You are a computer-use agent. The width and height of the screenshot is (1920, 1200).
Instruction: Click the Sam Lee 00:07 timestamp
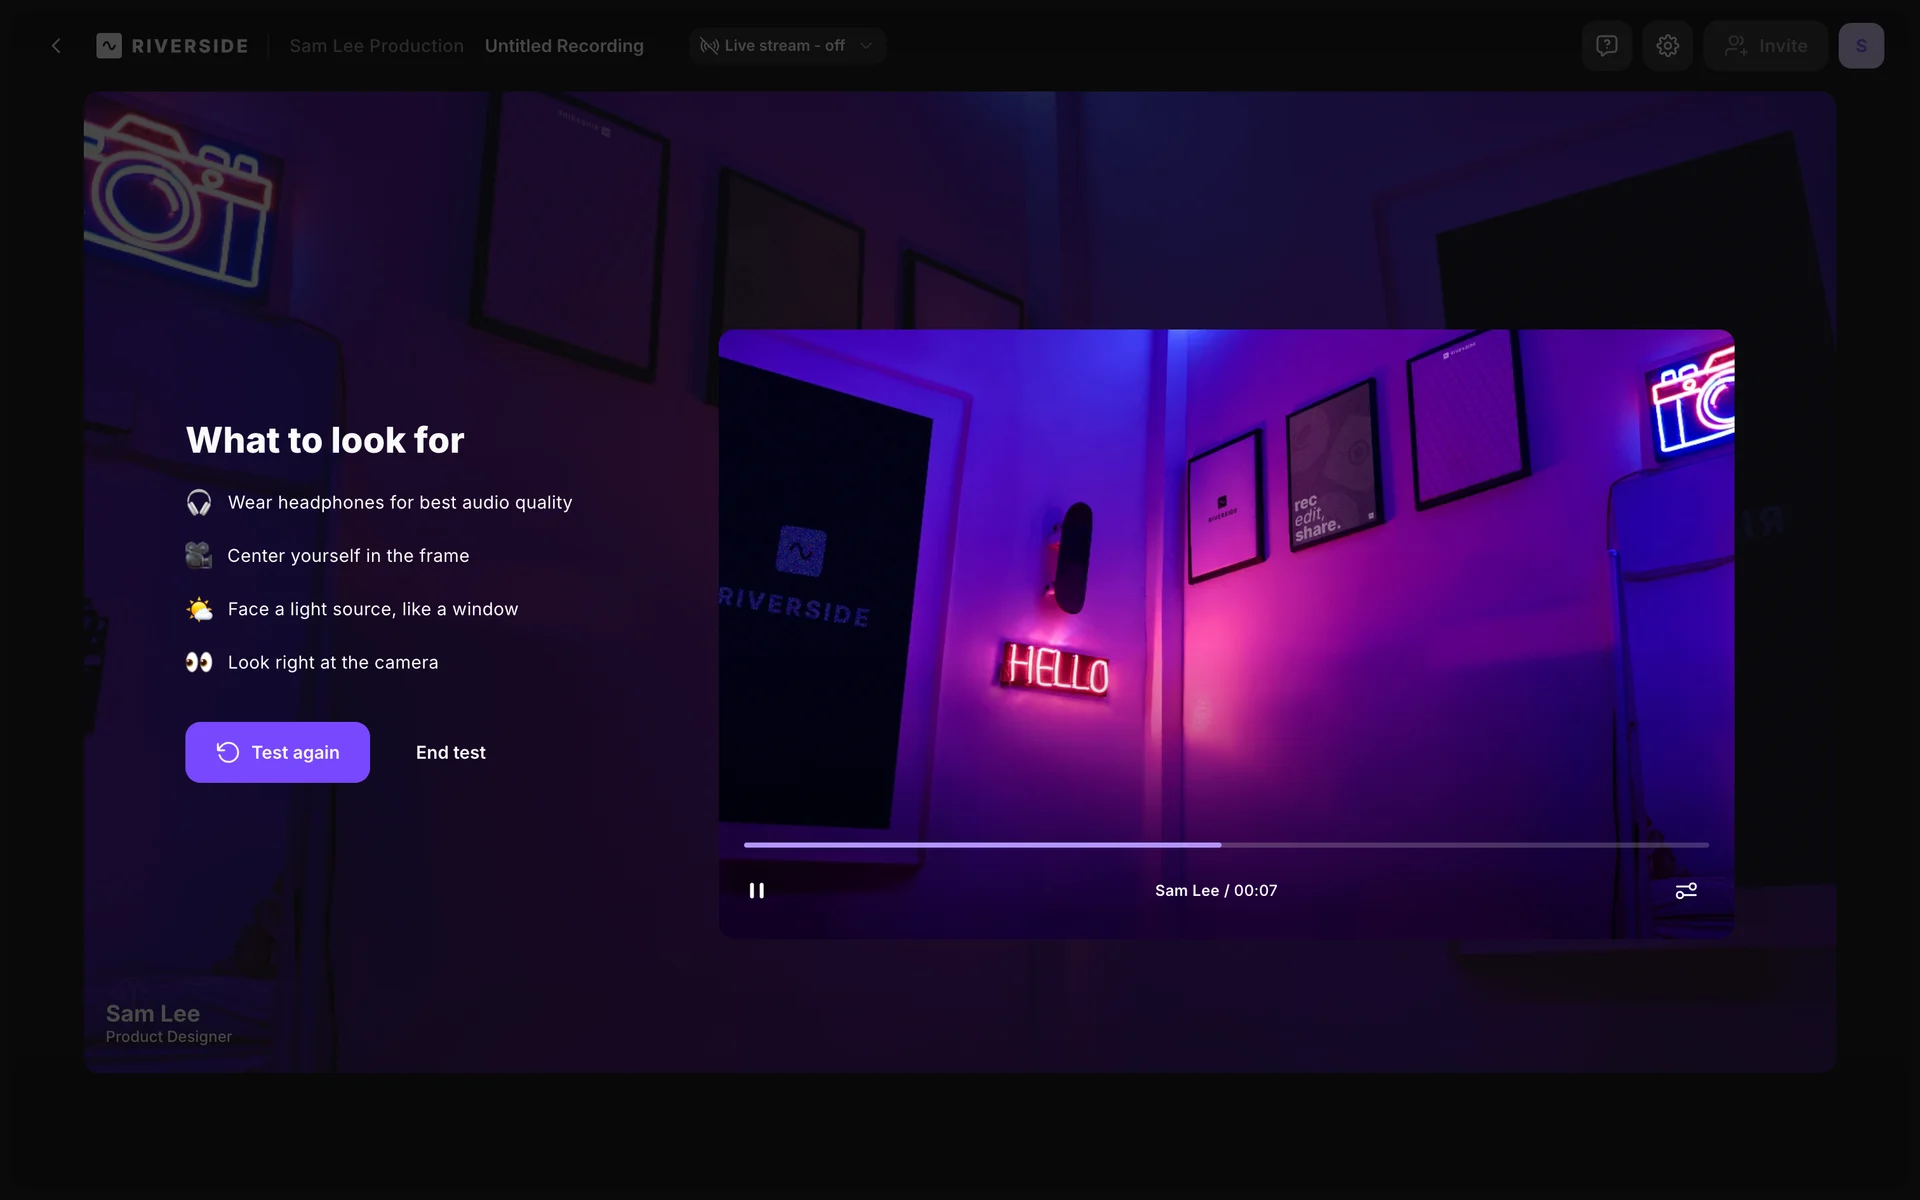1216,890
